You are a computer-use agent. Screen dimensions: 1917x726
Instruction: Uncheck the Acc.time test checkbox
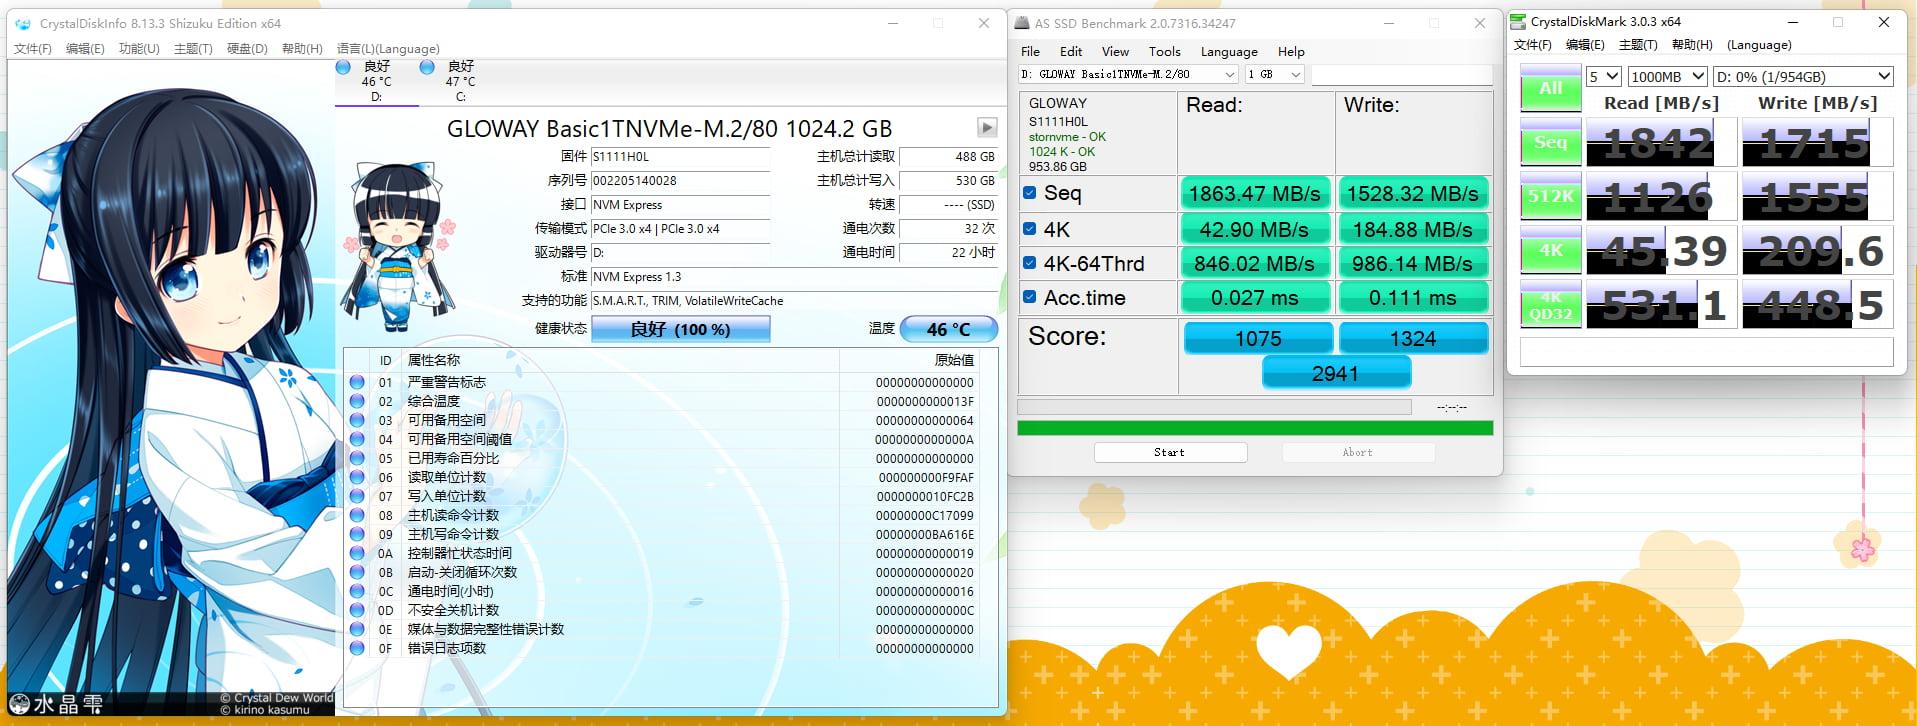[1029, 297]
